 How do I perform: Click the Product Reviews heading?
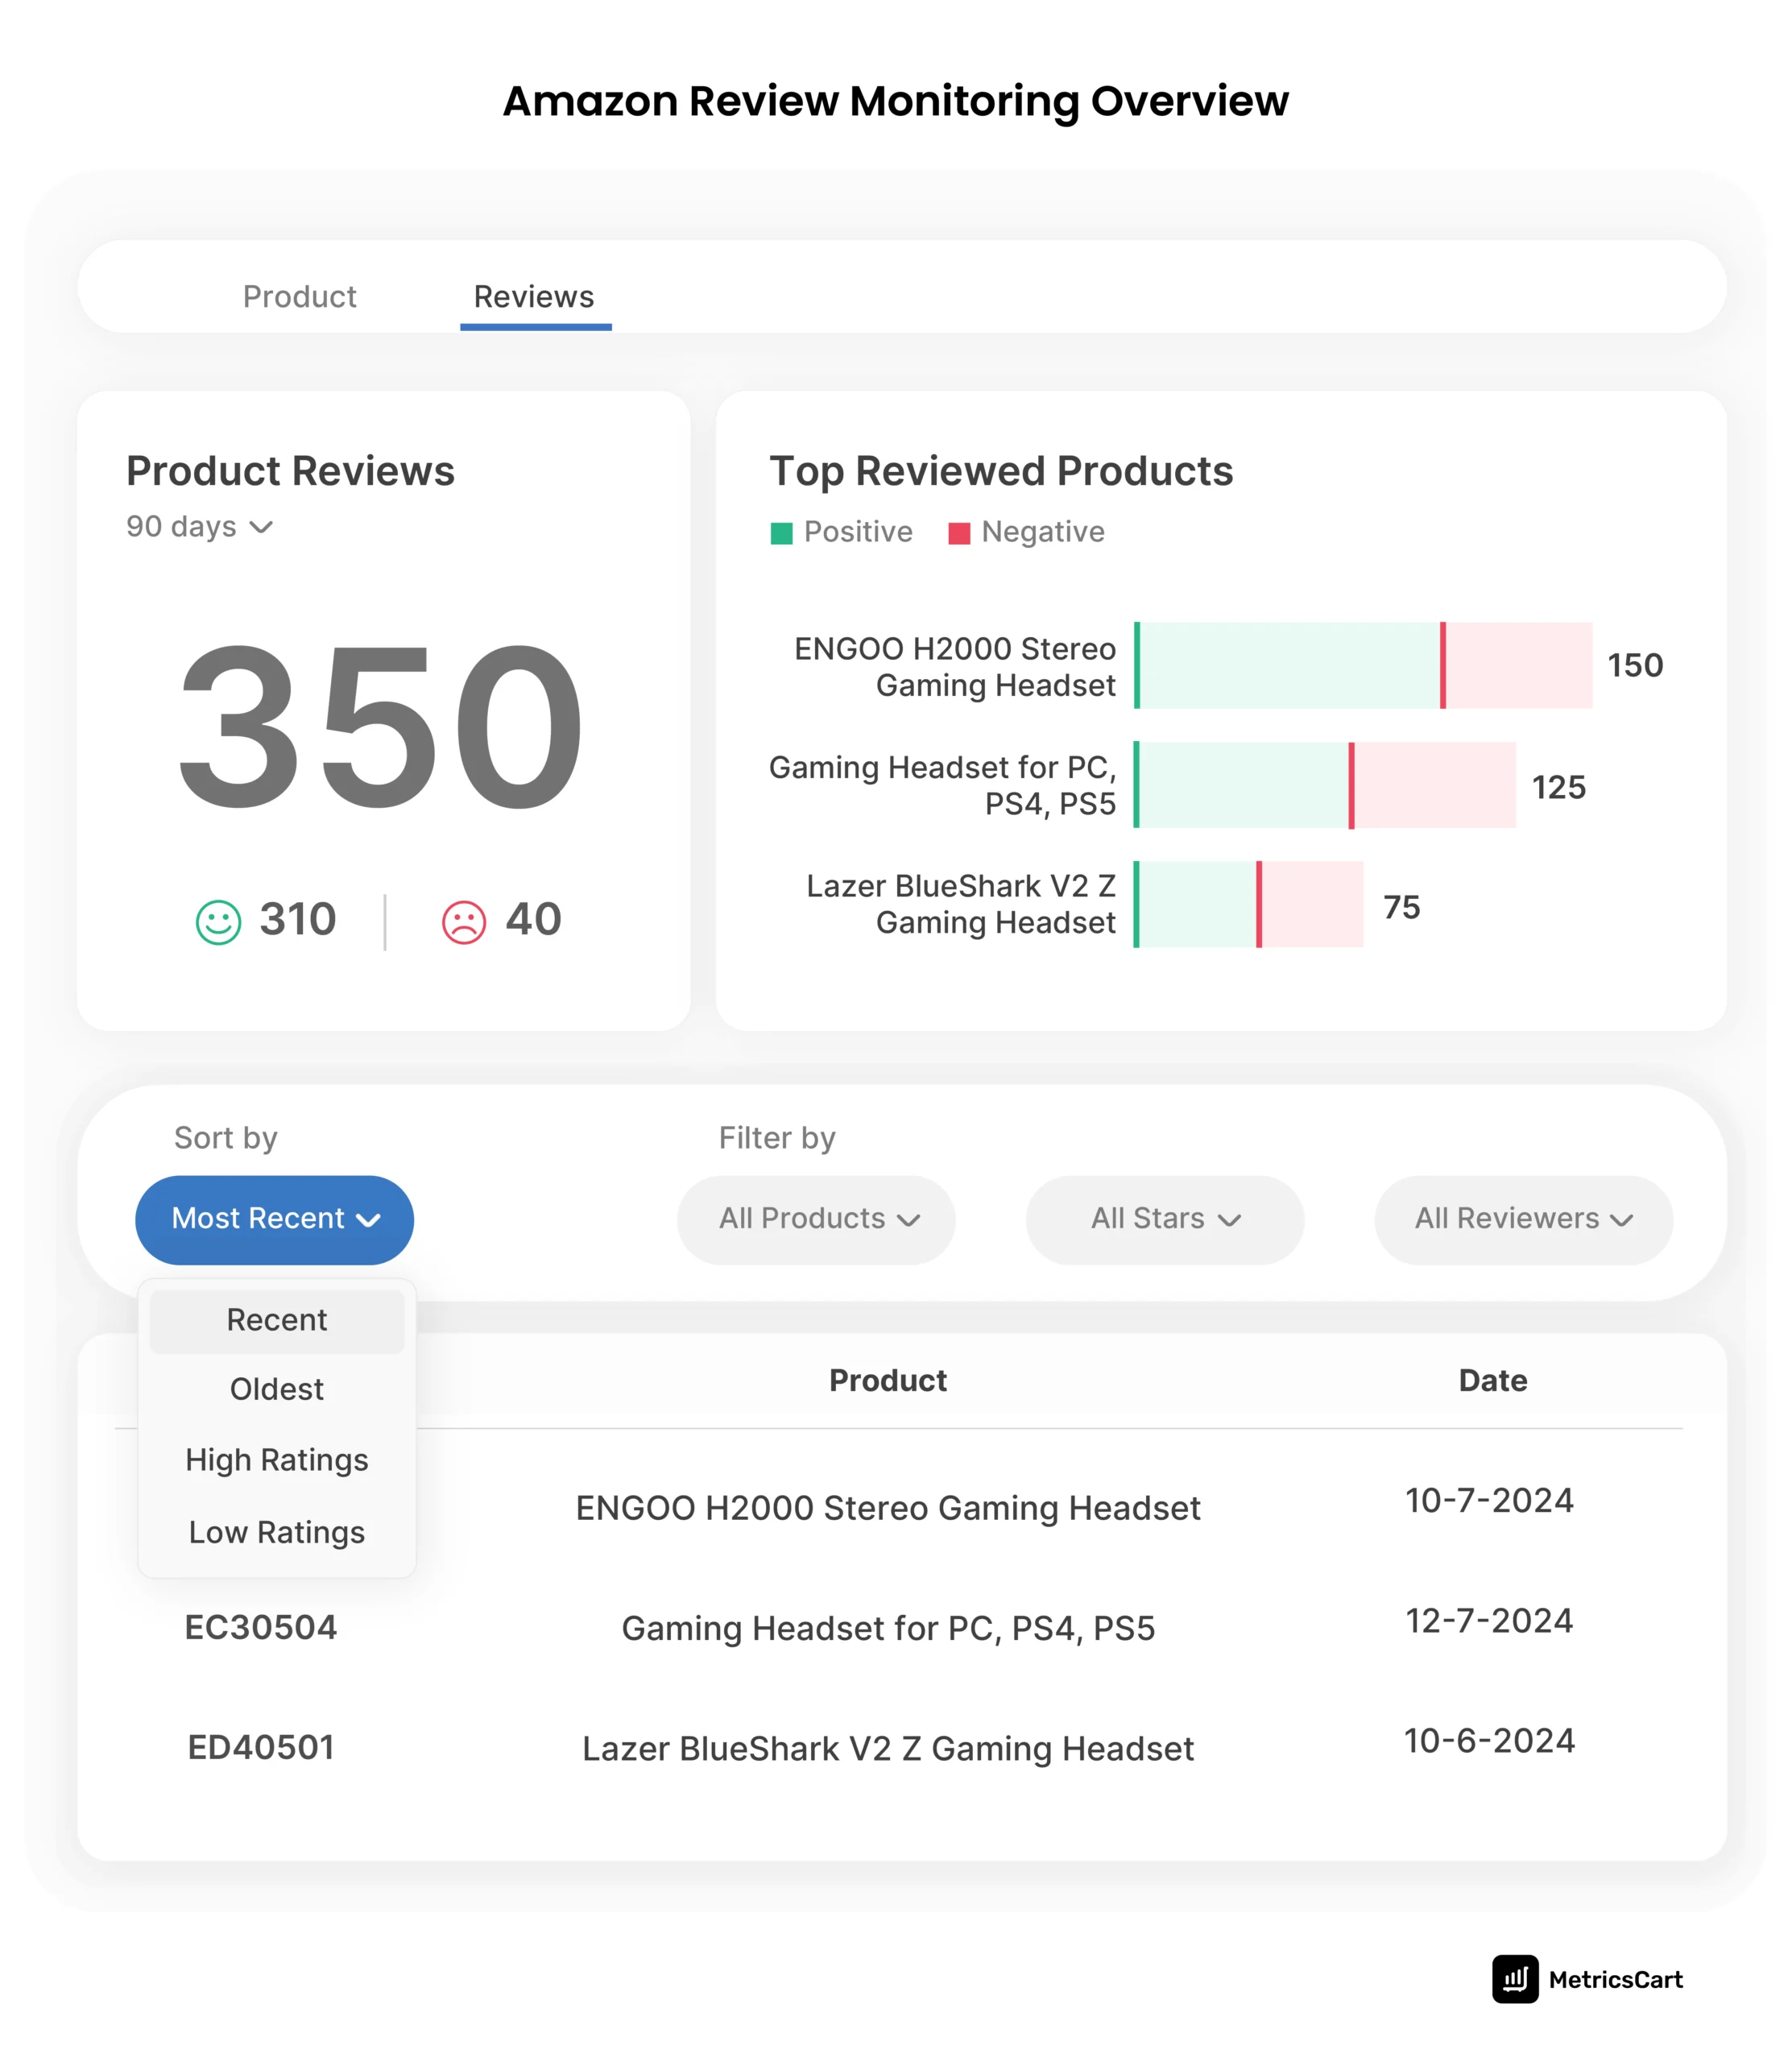tap(290, 472)
